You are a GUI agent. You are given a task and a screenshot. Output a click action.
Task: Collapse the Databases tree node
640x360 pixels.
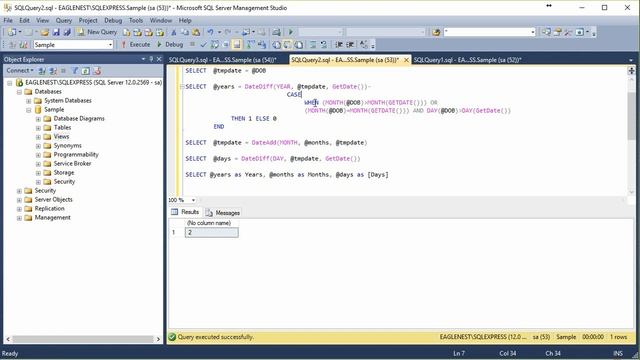[x=19, y=92]
